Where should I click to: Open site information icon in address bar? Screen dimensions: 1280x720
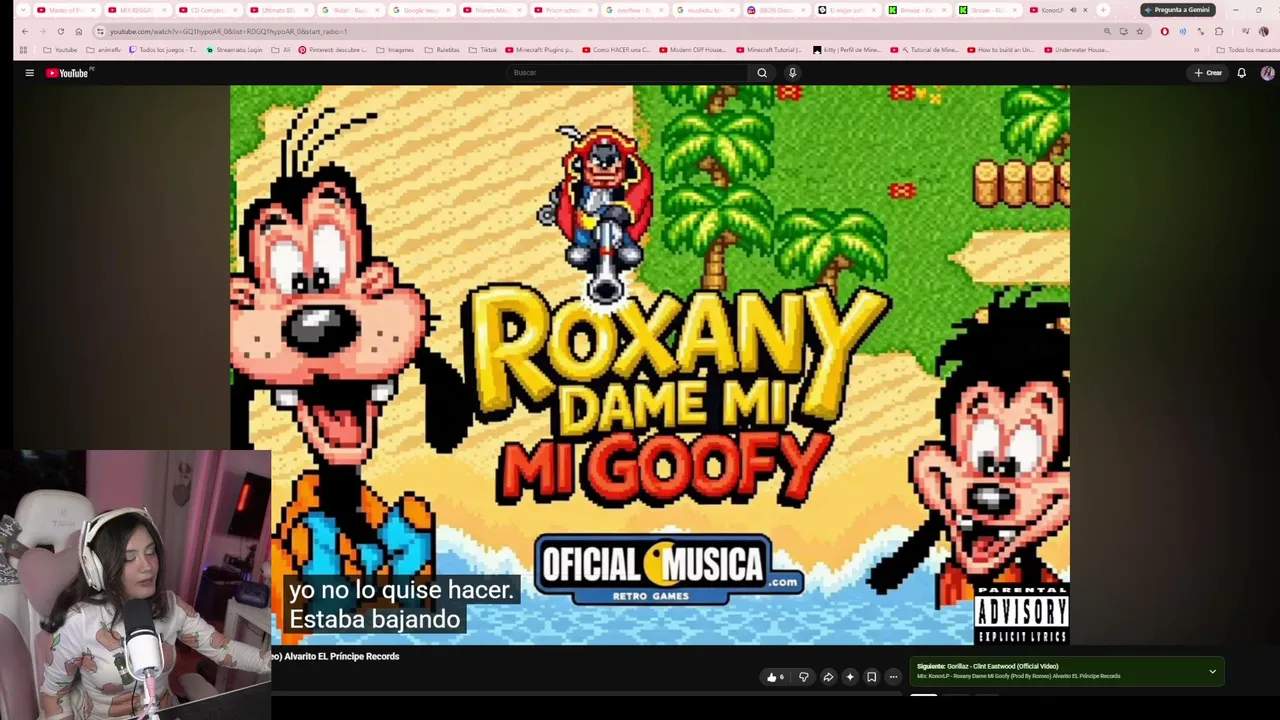point(100,31)
